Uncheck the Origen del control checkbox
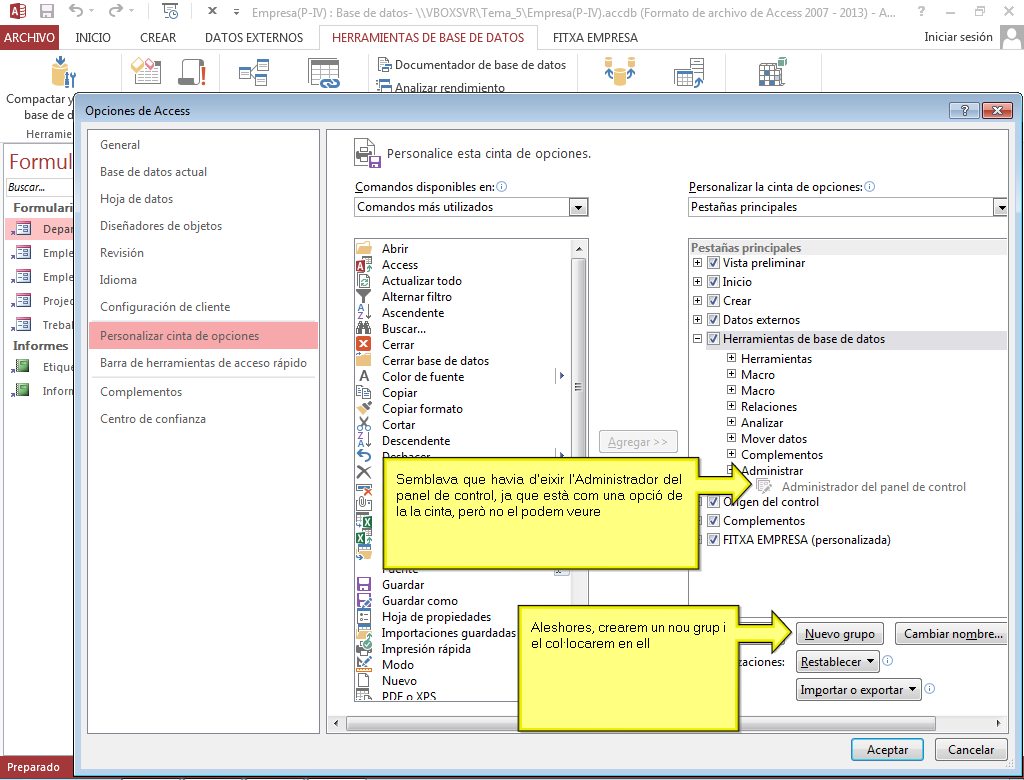 [714, 502]
